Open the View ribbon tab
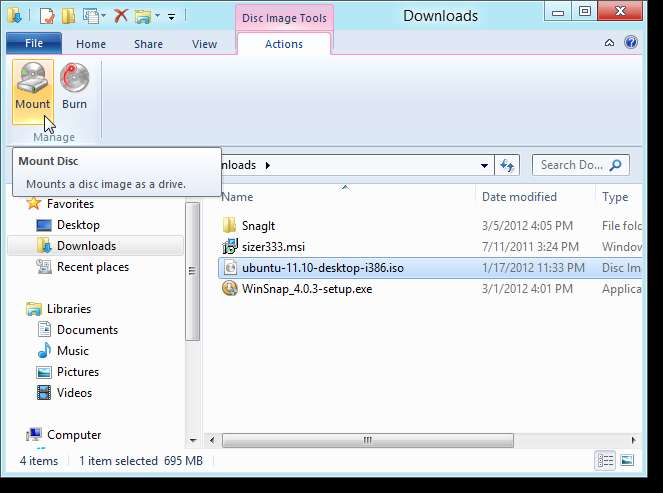This screenshot has width=663, height=493. tap(204, 44)
